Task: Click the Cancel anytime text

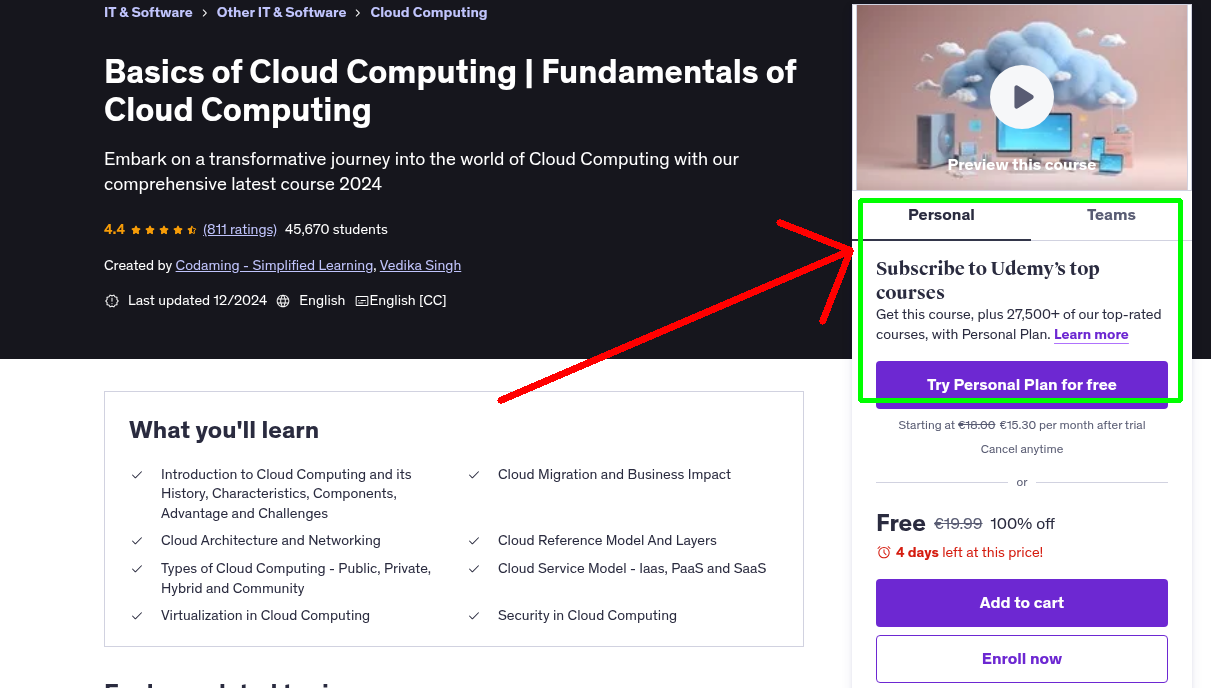Action: coord(1021,449)
